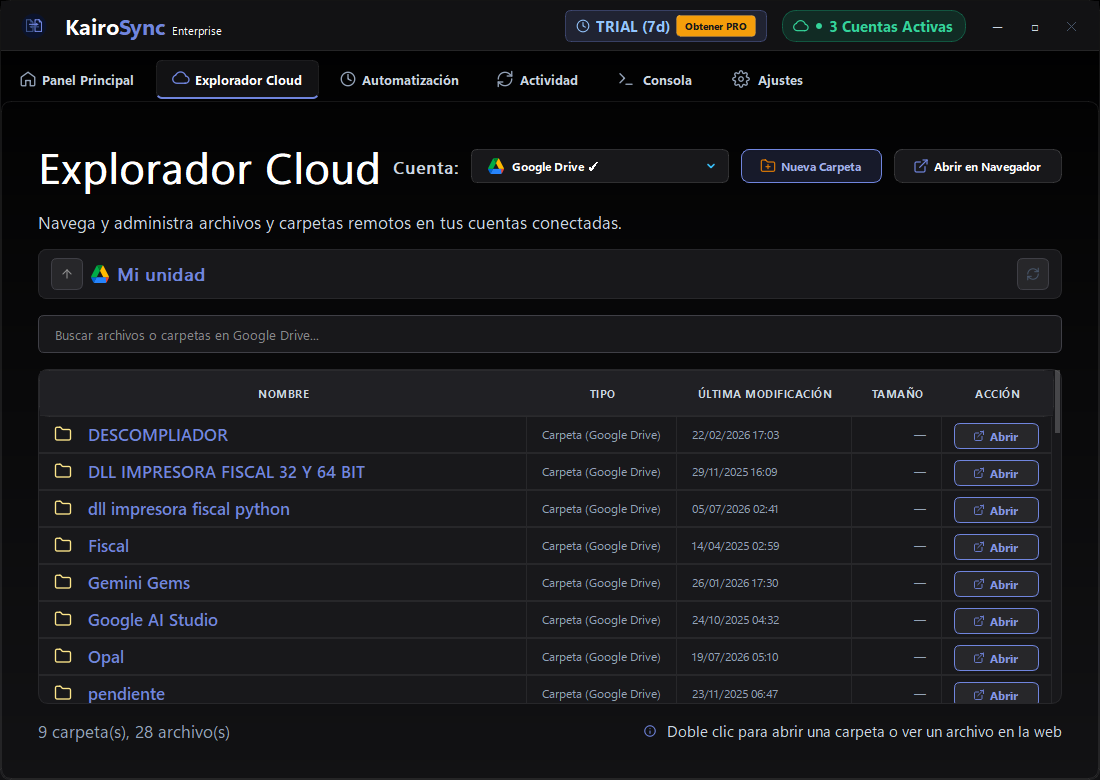Sort by the TIPO column header

[602, 394]
